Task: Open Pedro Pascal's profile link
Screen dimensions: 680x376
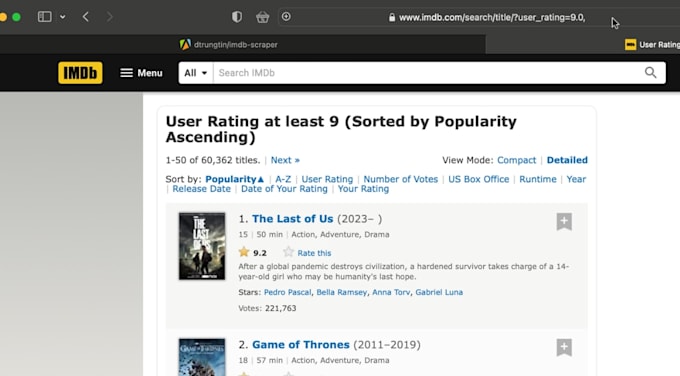Action: (288, 292)
